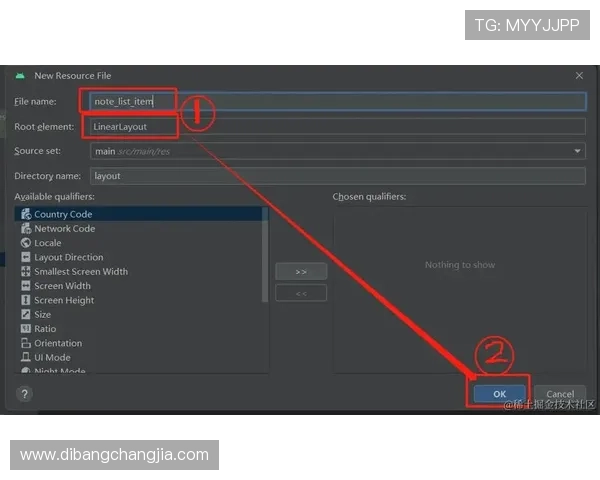Select UI Mode from qualifier list
This screenshot has height=480, width=600.
click(52, 357)
